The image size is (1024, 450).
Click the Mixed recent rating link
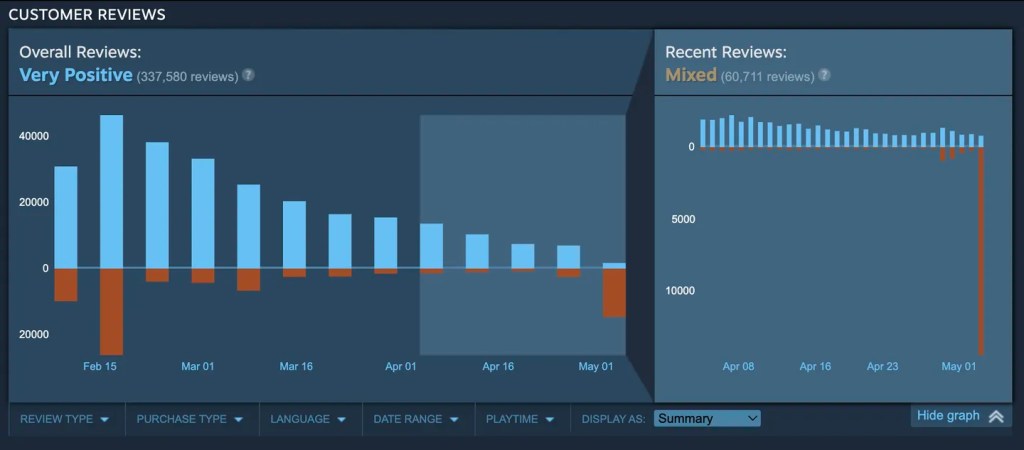tap(691, 75)
